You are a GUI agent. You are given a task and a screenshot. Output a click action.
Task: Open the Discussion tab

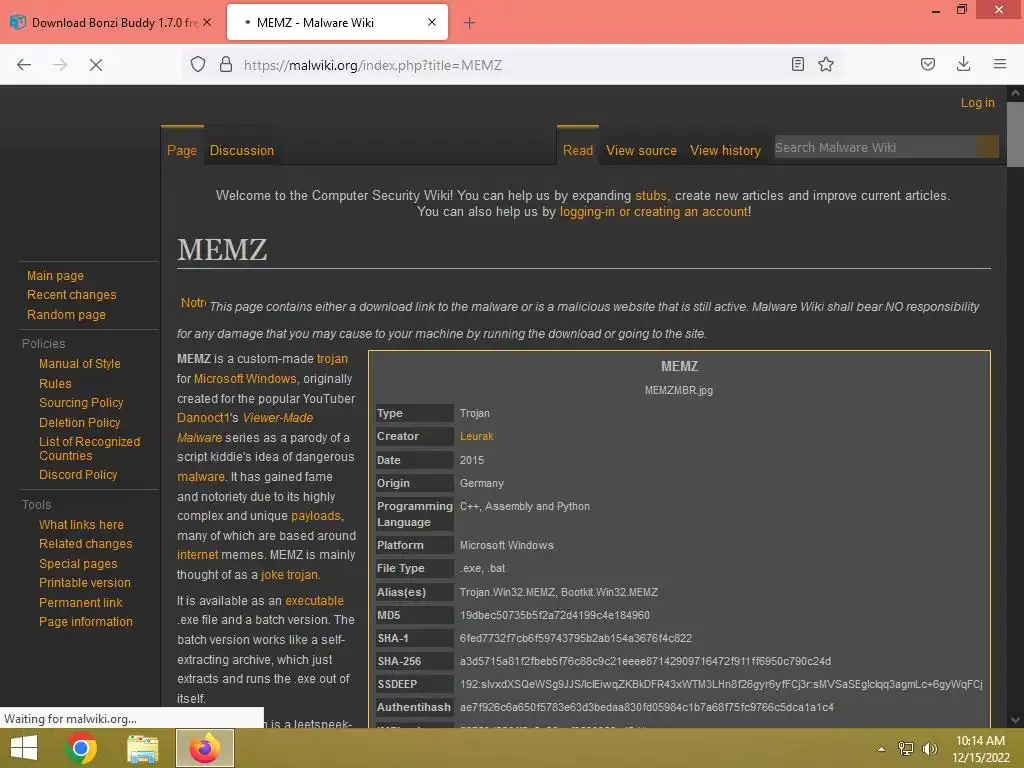(x=242, y=150)
